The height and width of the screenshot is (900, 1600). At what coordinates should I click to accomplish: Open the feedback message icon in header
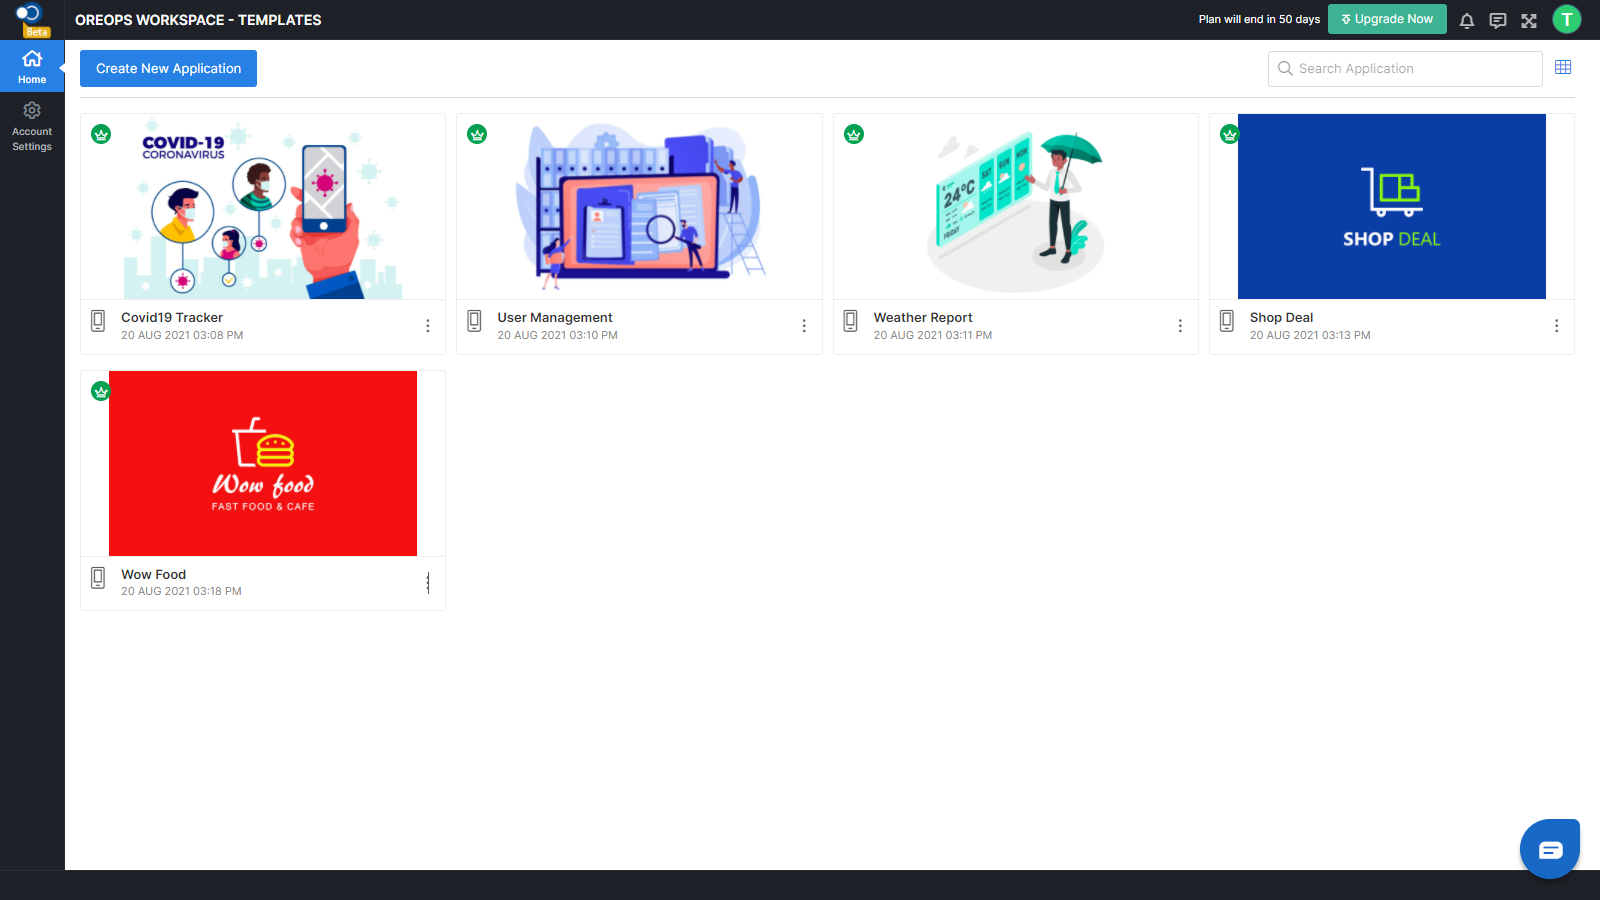click(x=1498, y=20)
